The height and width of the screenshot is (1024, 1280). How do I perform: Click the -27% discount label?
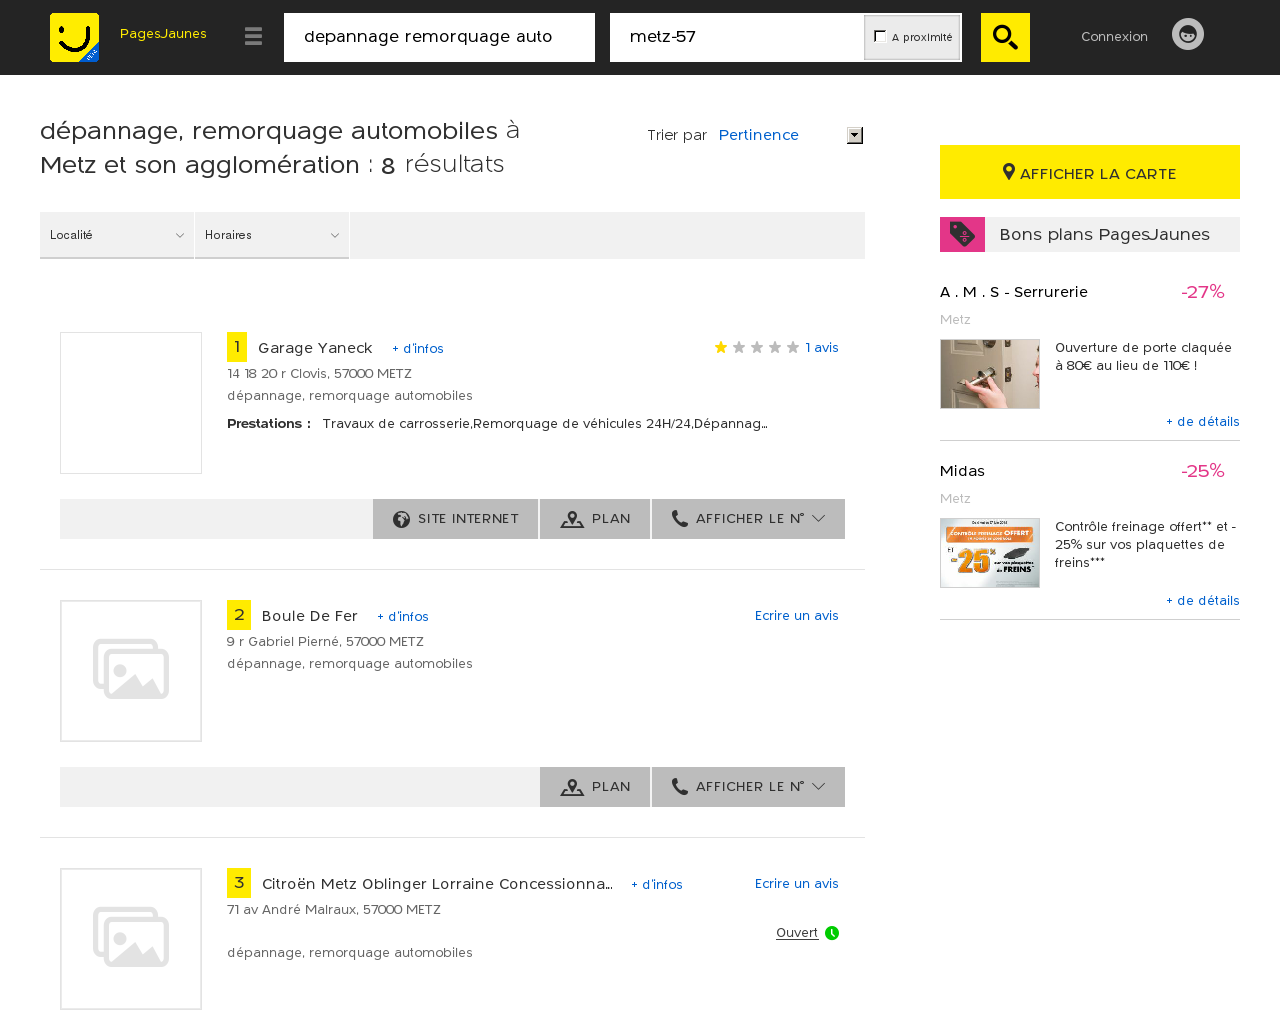pyautogui.click(x=1202, y=292)
